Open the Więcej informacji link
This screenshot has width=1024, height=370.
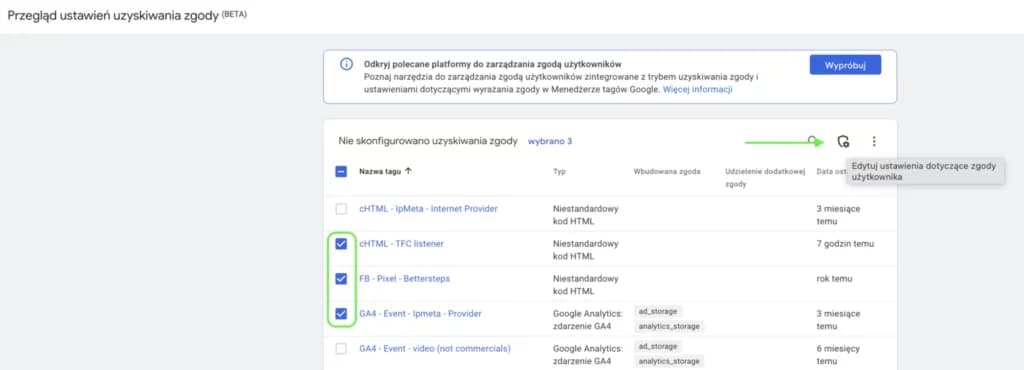697,89
